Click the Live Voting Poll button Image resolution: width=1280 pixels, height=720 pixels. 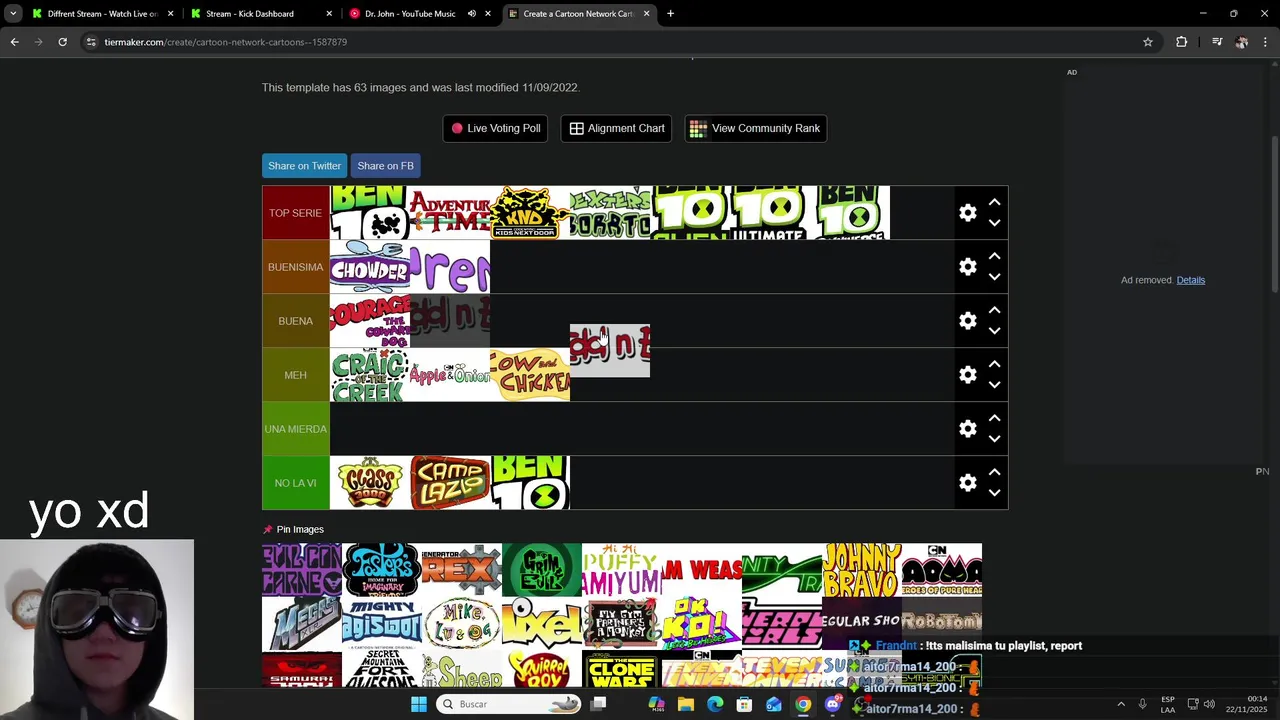pyautogui.click(x=495, y=128)
